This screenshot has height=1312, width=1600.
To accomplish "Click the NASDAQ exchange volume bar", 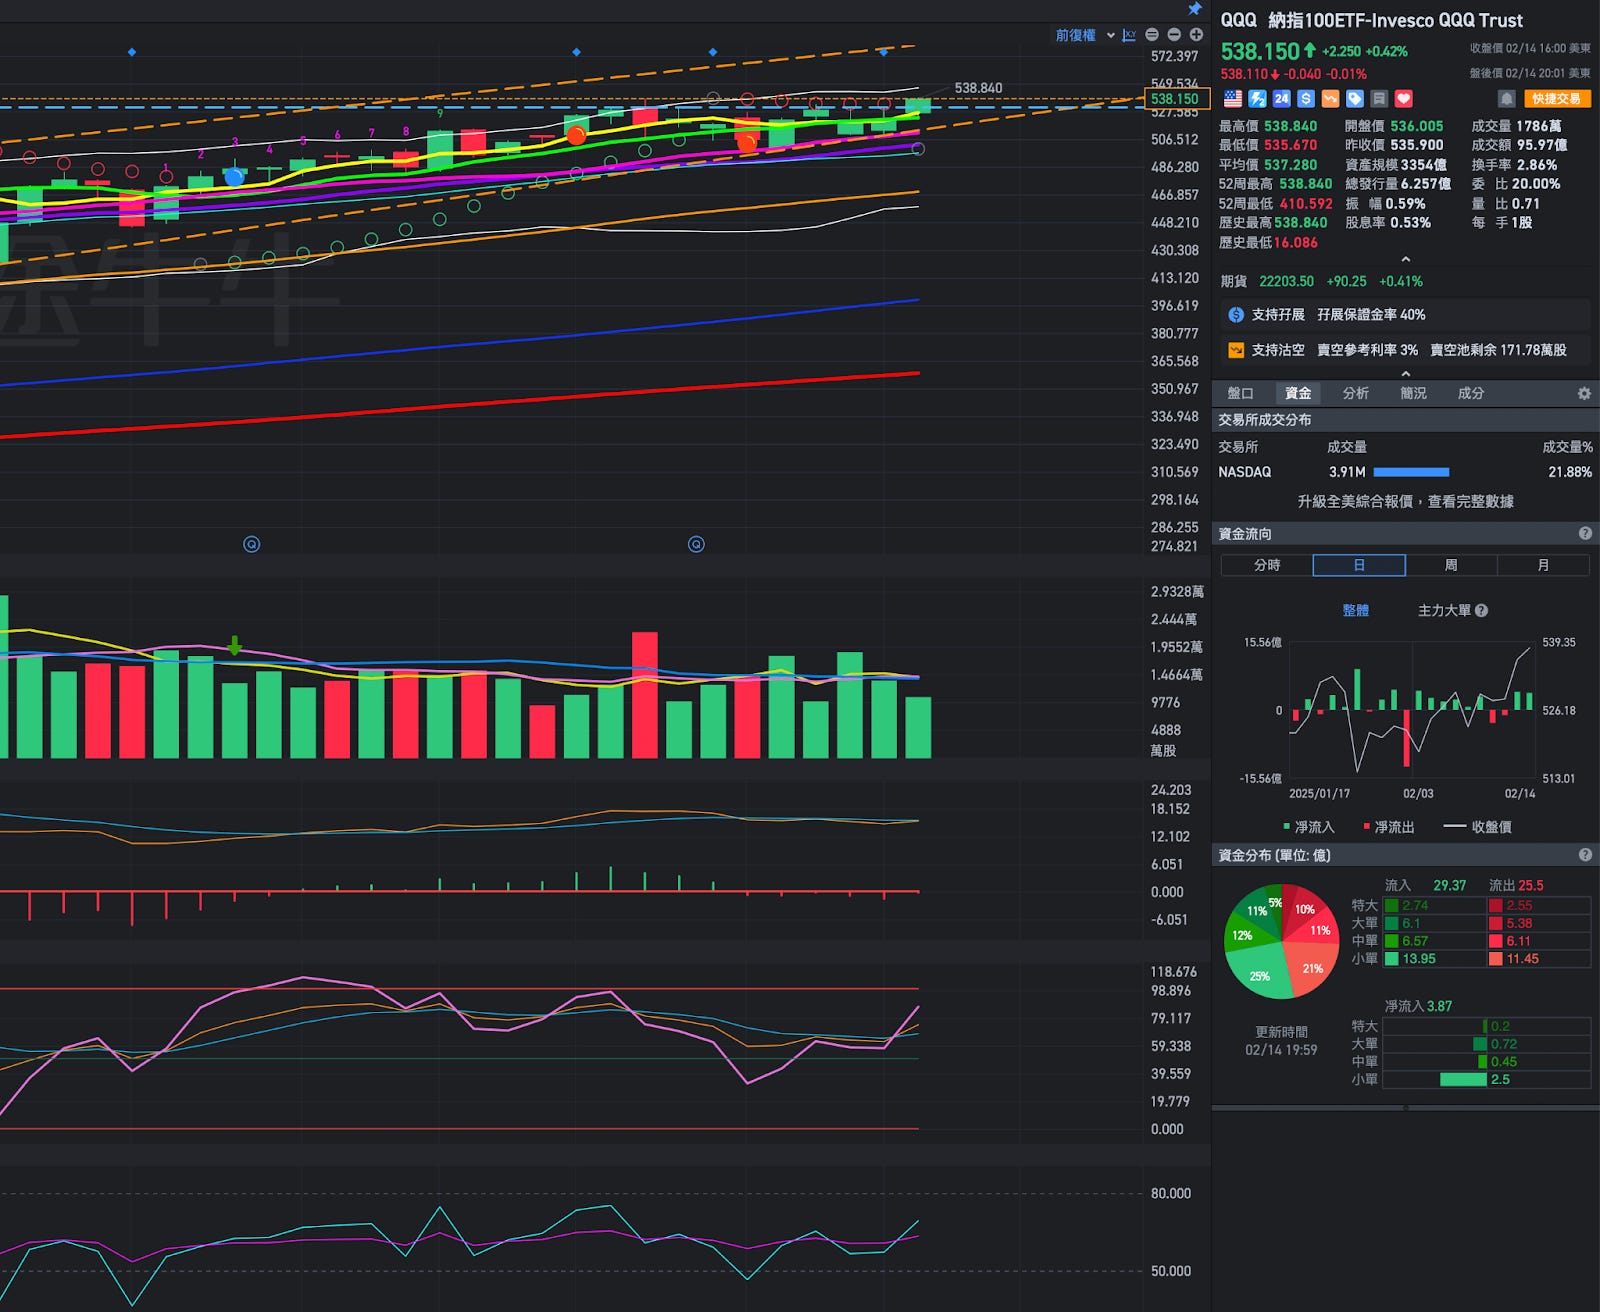I will click(x=1411, y=472).
